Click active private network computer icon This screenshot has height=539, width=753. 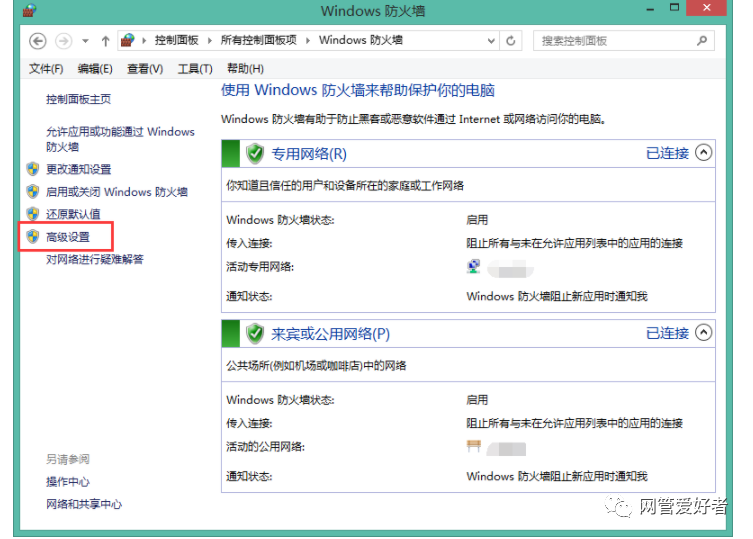[474, 267]
